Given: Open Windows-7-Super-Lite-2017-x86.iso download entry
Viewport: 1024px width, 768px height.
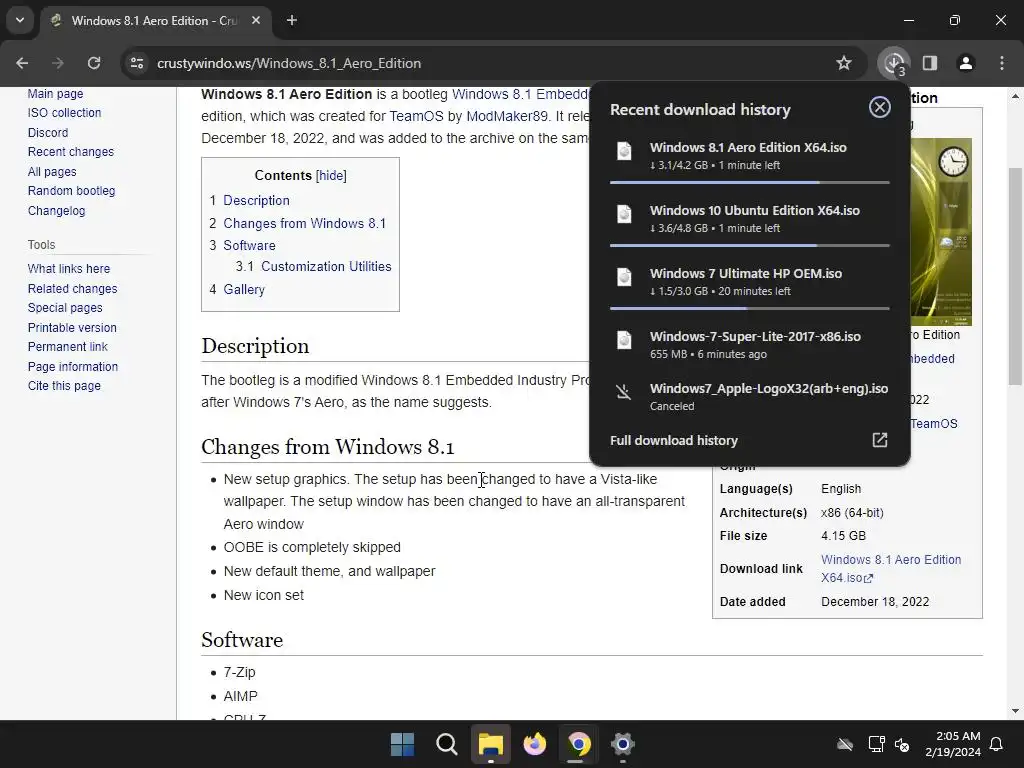Looking at the screenshot, I should pos(750,345).
